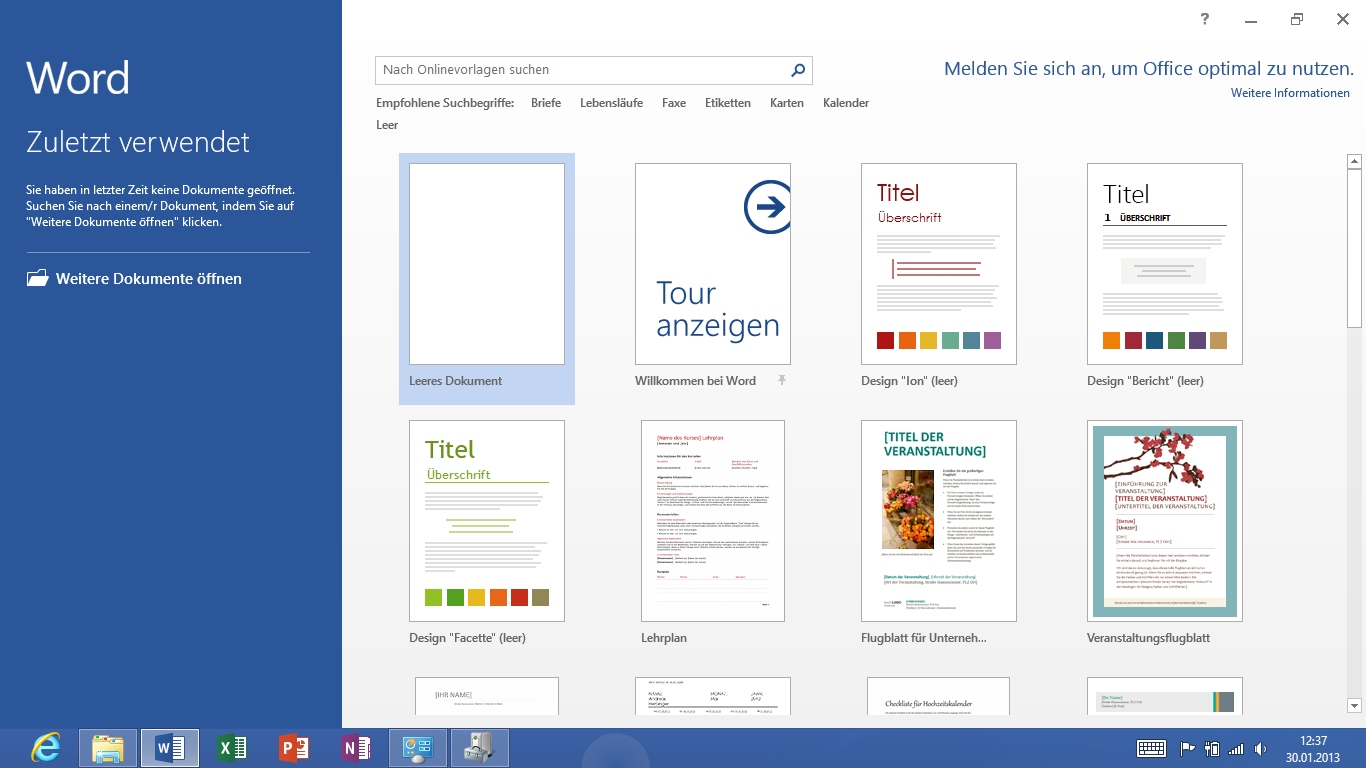The height and width of the screenshot is (768, 1366).
Task: Open the Design "Ion" (leer) template
Action: point(938,265)
